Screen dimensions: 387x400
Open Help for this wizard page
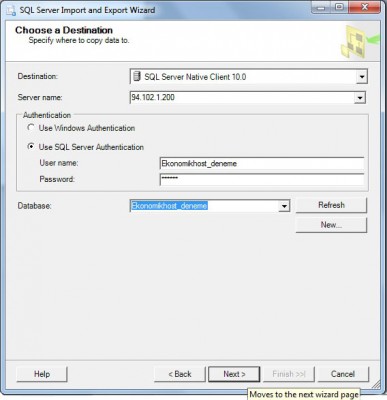42,374
